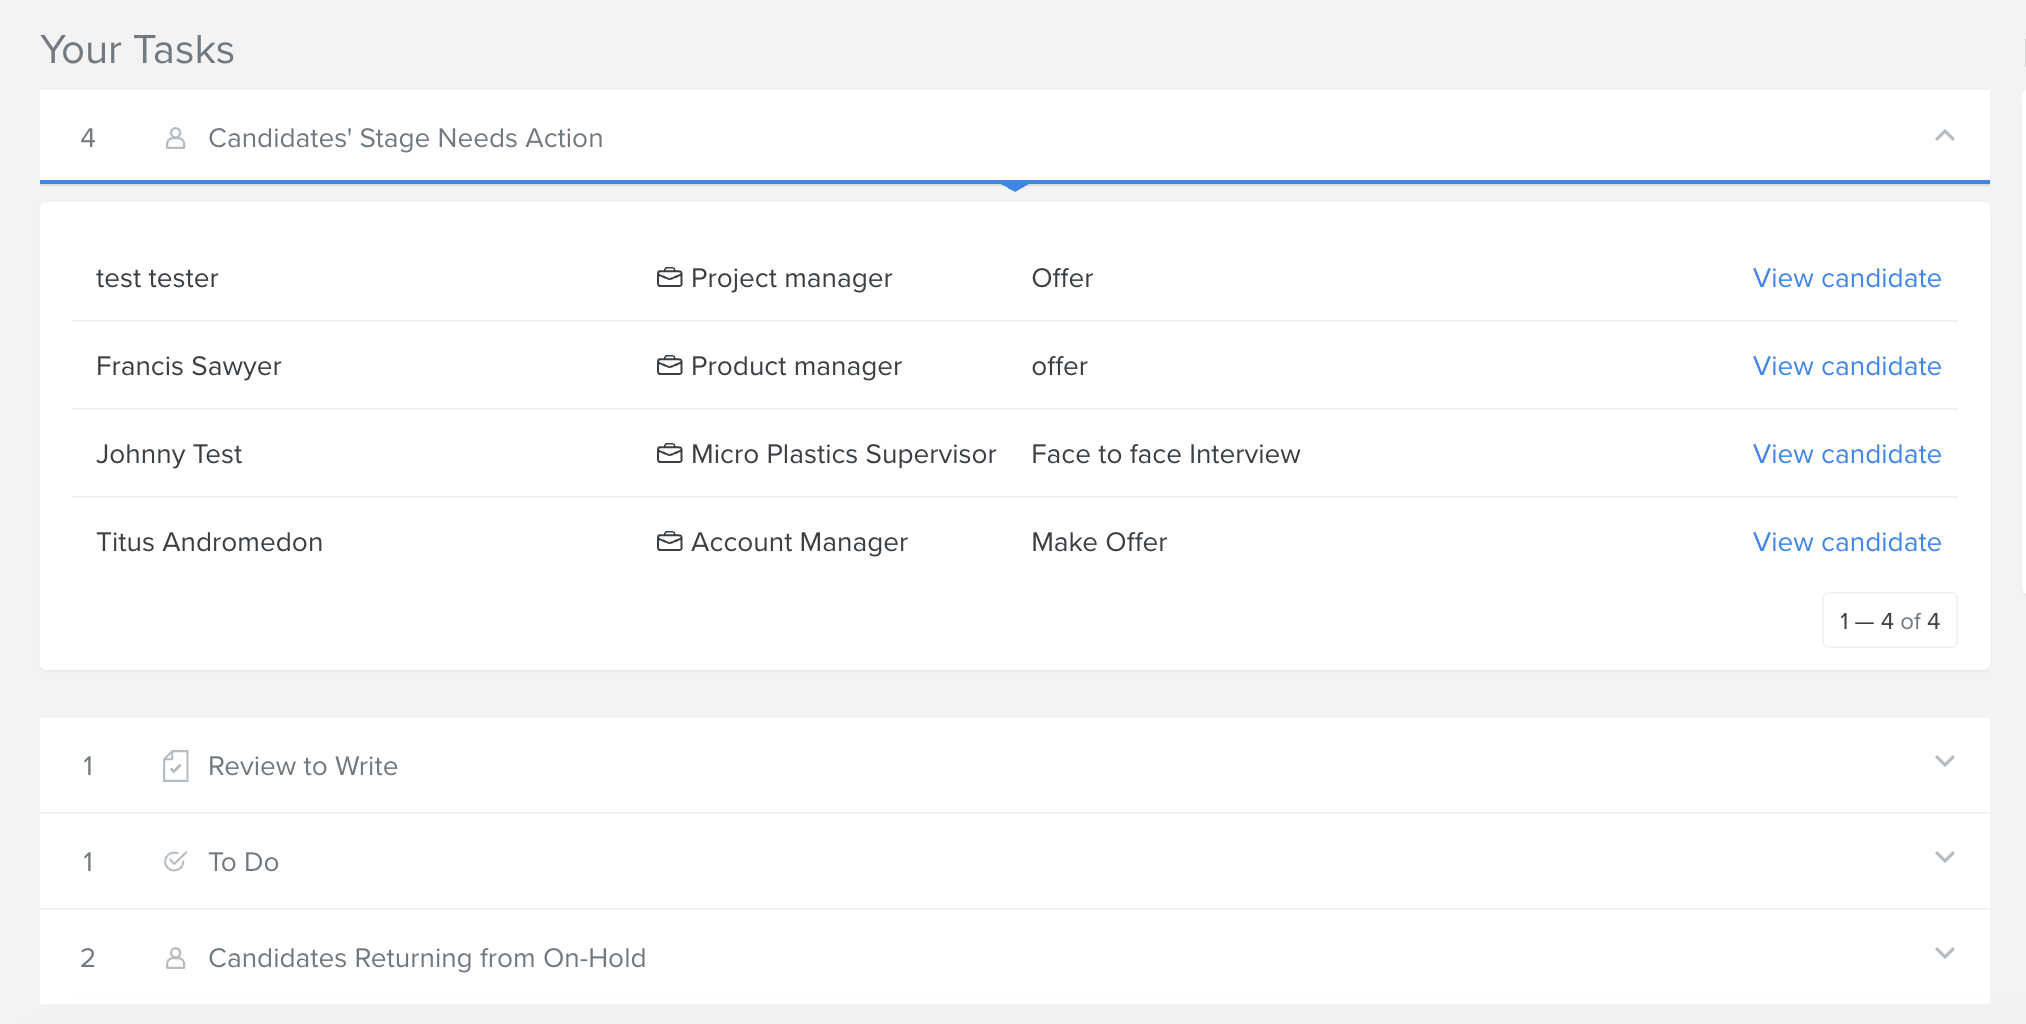
Task: Collapse the Candidates' Stage Needs Action section
Action: coord(1944,136)
